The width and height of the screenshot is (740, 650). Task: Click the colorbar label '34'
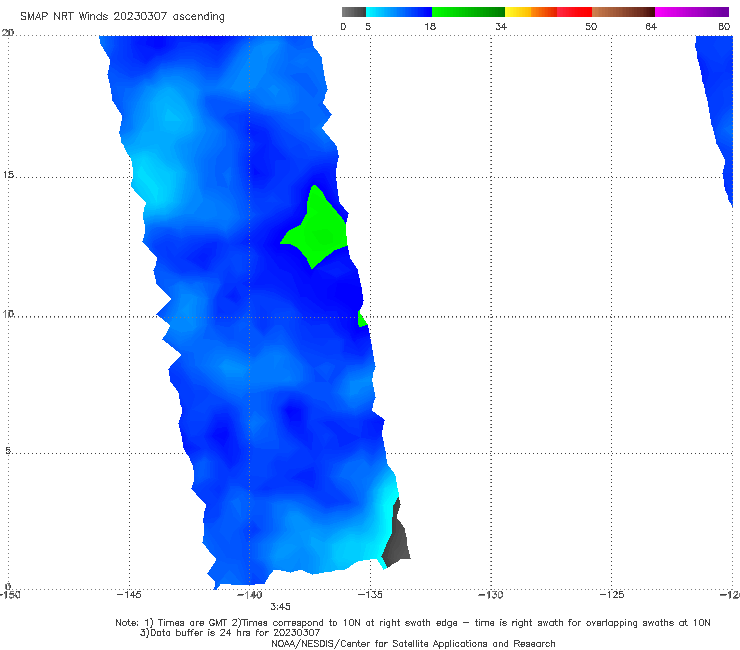(x=501, y=27)
